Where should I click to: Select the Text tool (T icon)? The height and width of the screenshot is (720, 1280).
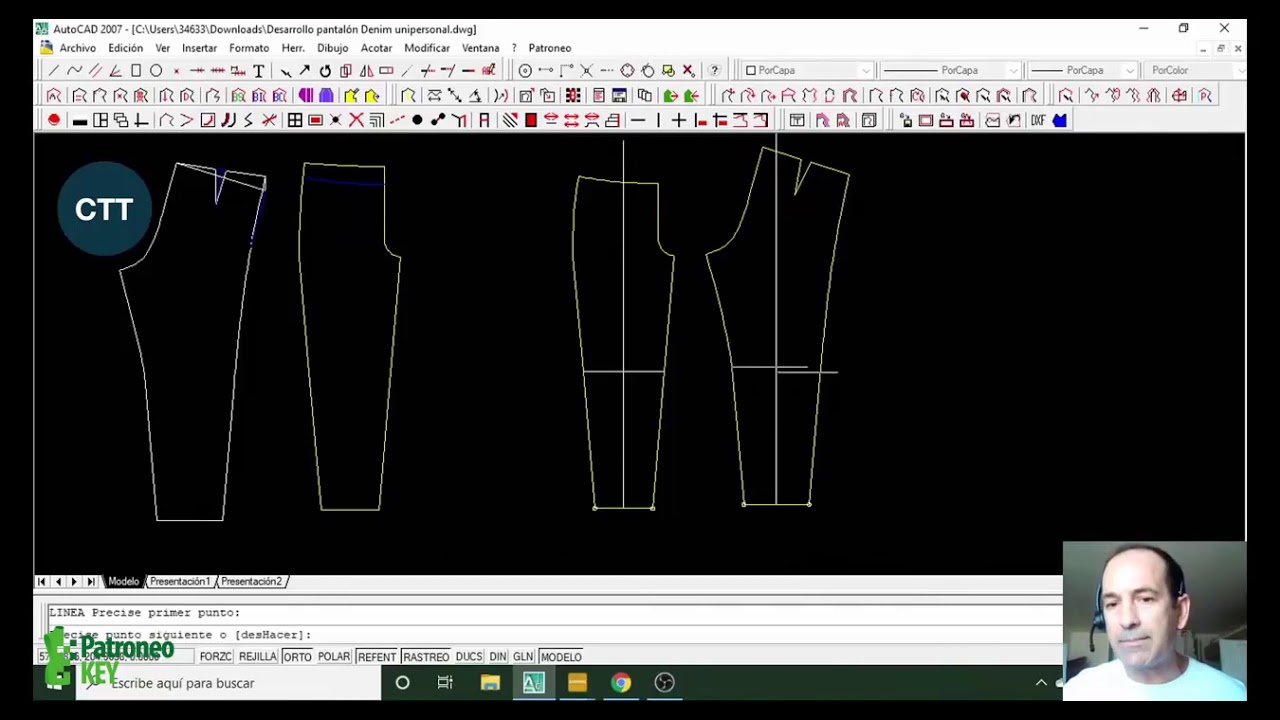(259, 71)
